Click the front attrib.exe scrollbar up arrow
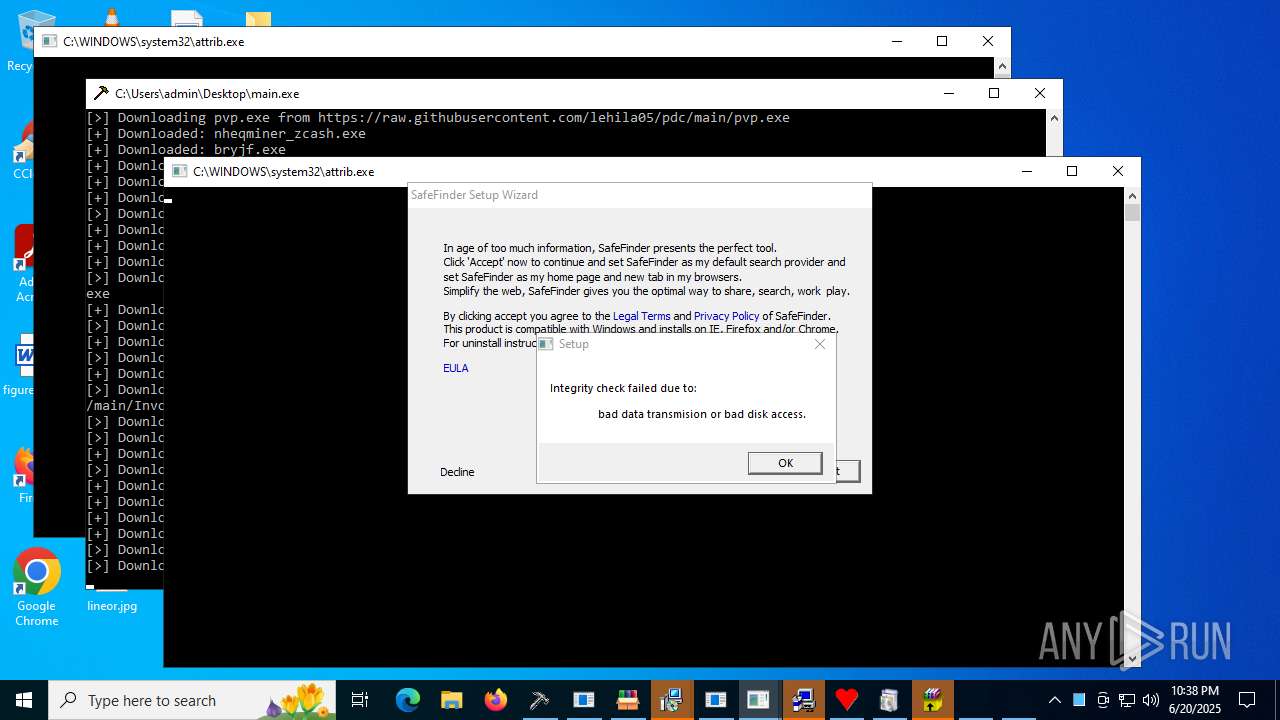The height and width of the screenshot is (720, 1280). pyautogui.click(x=1132, y=195)
